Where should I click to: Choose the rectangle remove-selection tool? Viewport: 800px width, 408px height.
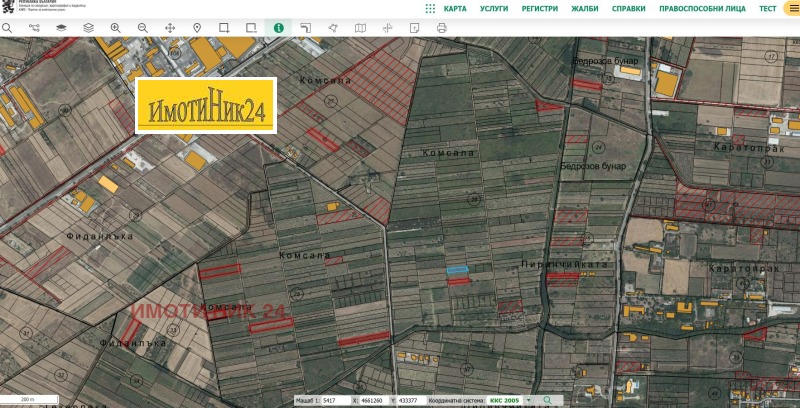tap(251, 28)
